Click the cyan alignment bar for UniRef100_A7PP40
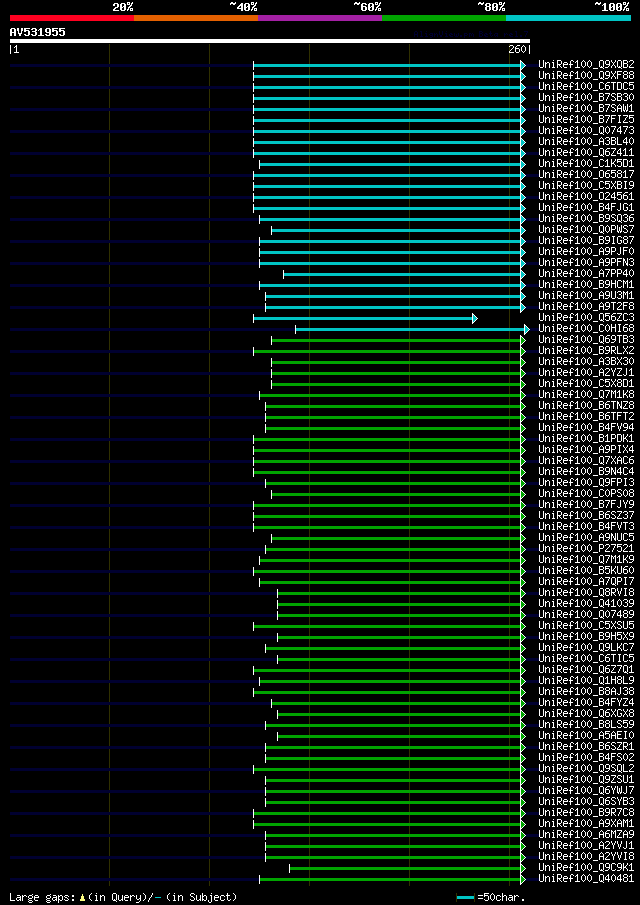Viewport: 640px width, 905px height. coord(405,274)
